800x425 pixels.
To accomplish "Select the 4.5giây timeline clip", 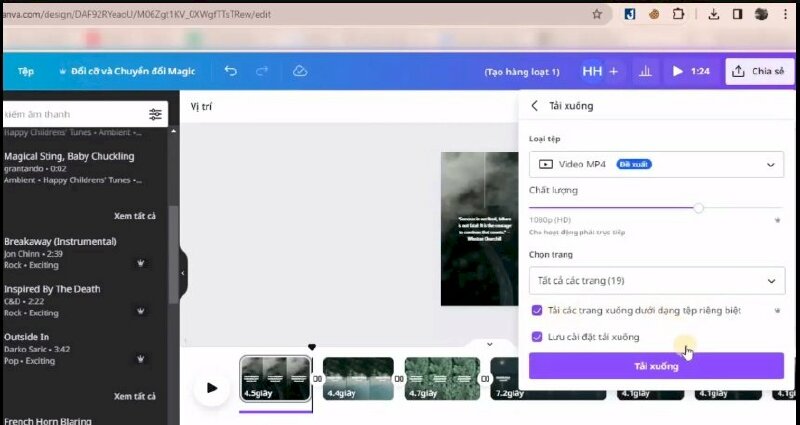I will click(x=276, y=379).
